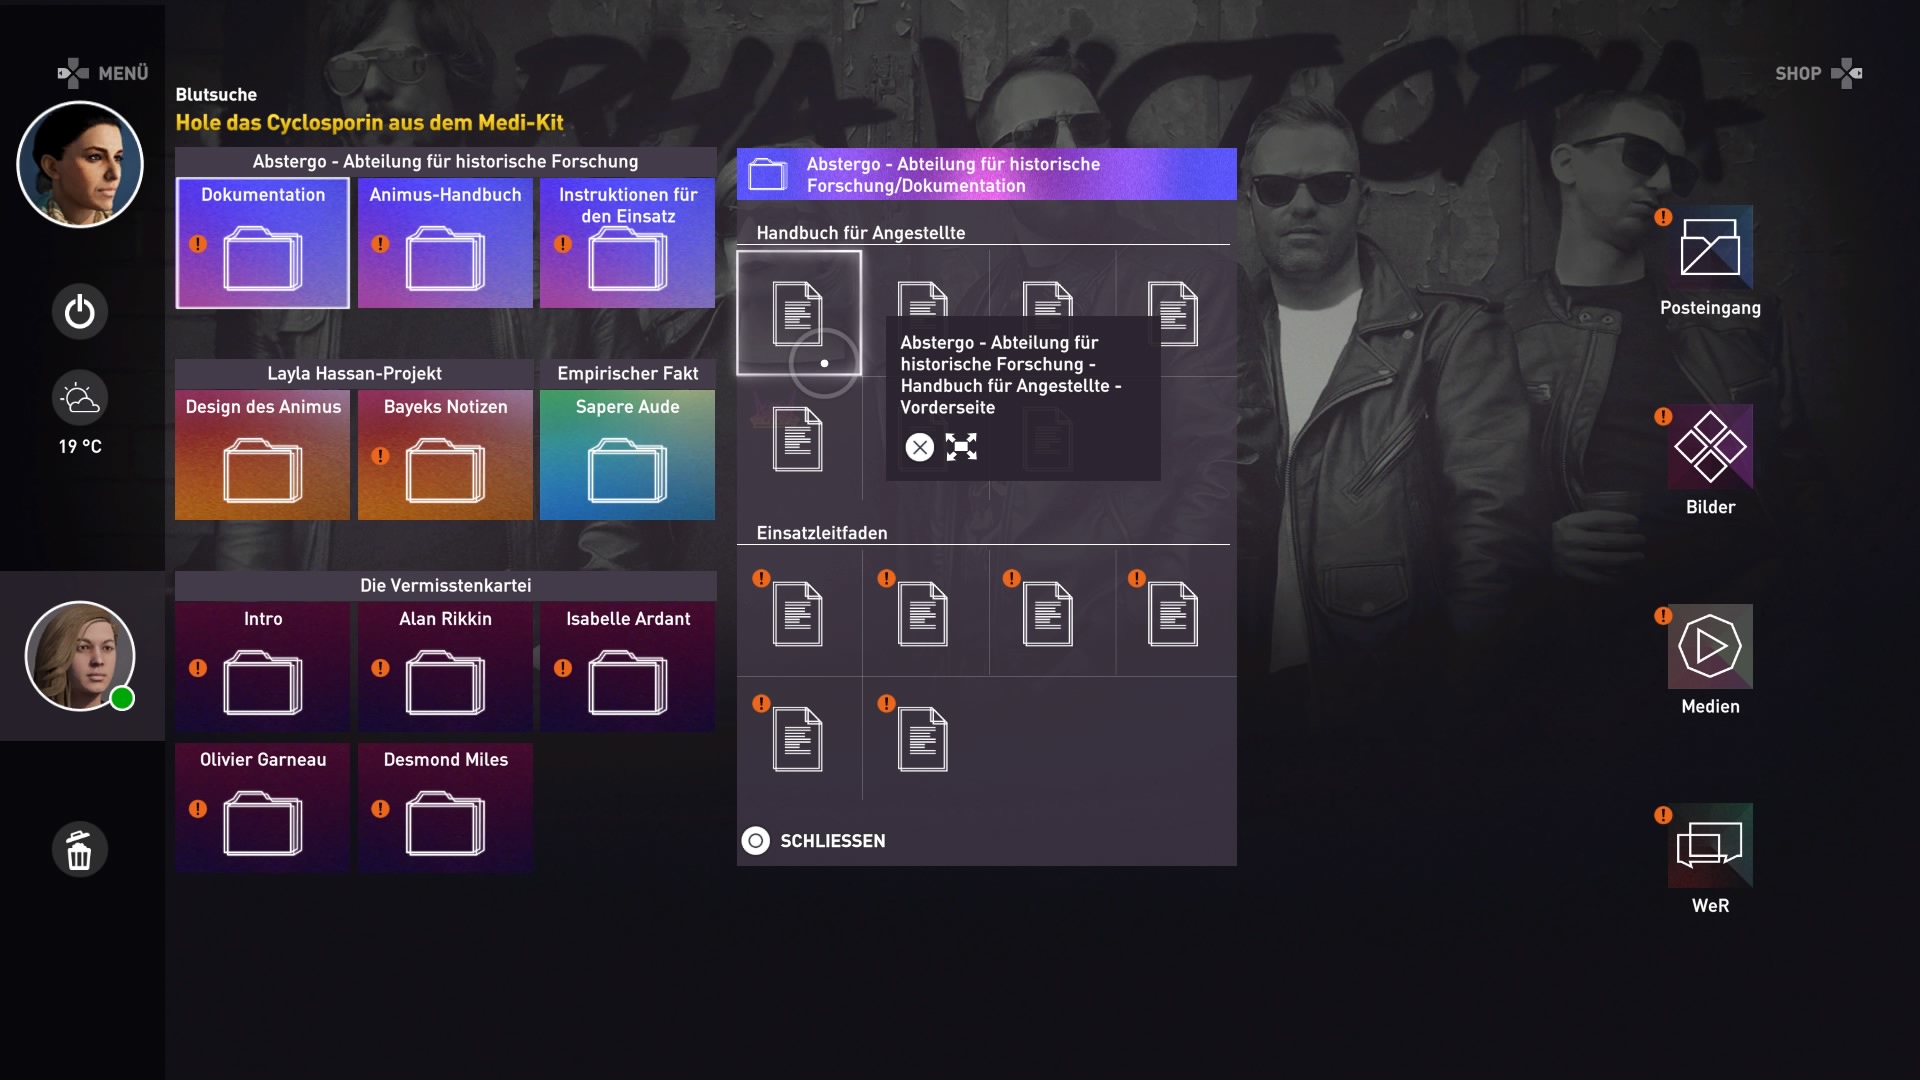The image size is (1920, 1080).
Task: Open the Desmond Miles folder
Action: (x=445, y=808)
